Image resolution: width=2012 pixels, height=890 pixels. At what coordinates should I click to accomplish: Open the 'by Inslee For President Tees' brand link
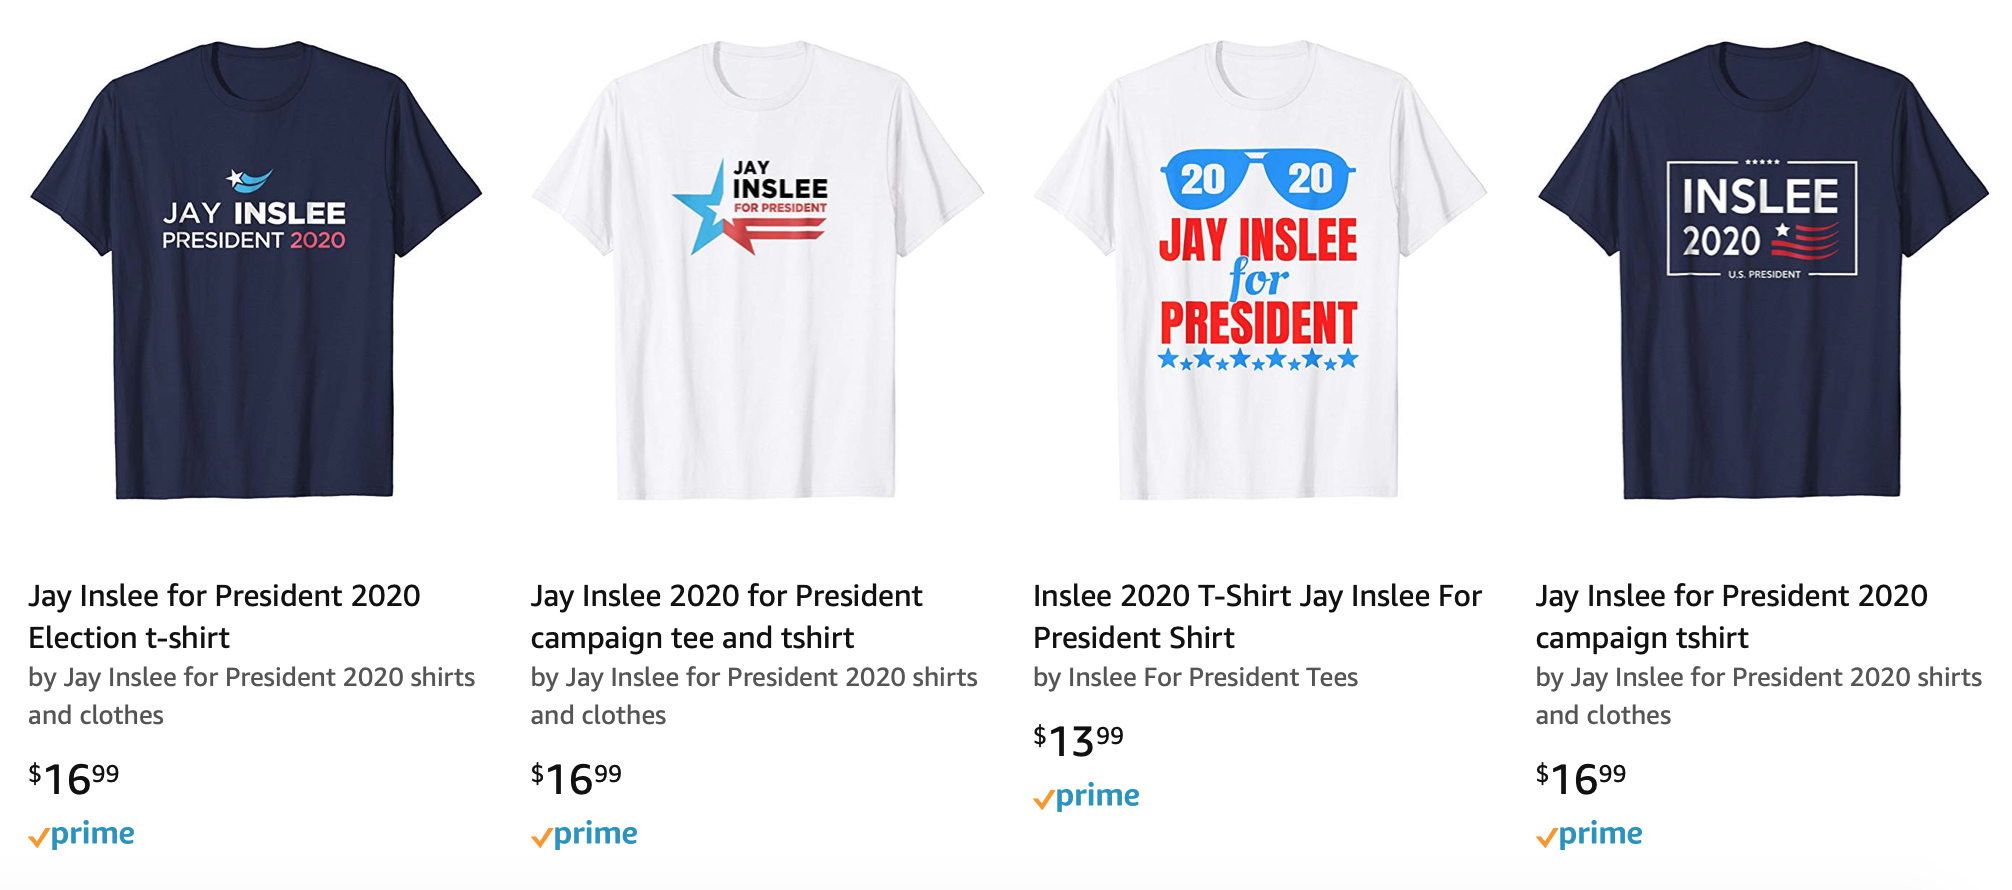[1195, 678]
